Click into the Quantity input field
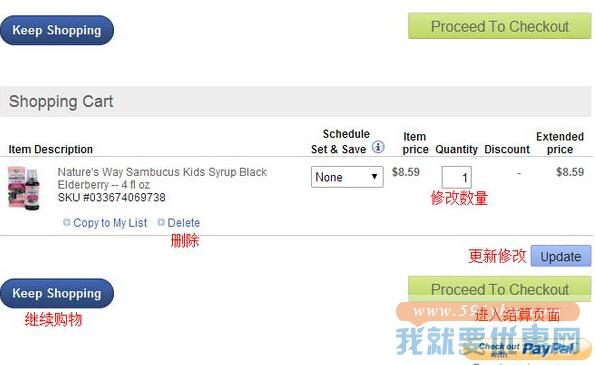This screenshot has height=365, width=595. point(456,177)
